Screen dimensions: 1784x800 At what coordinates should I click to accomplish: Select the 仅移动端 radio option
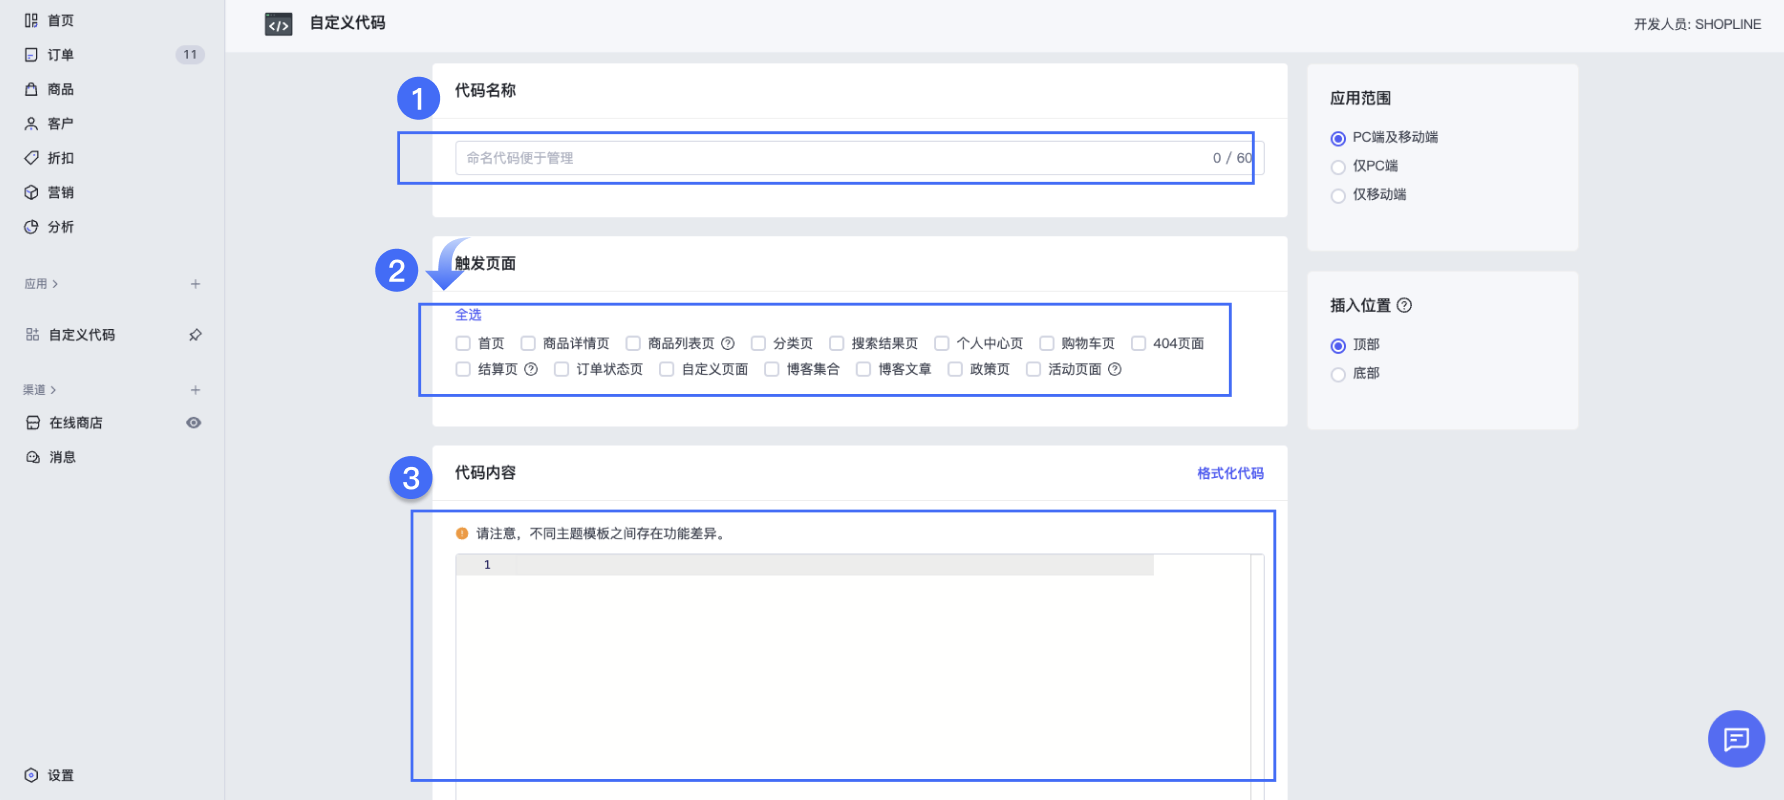click(1338, 196)
